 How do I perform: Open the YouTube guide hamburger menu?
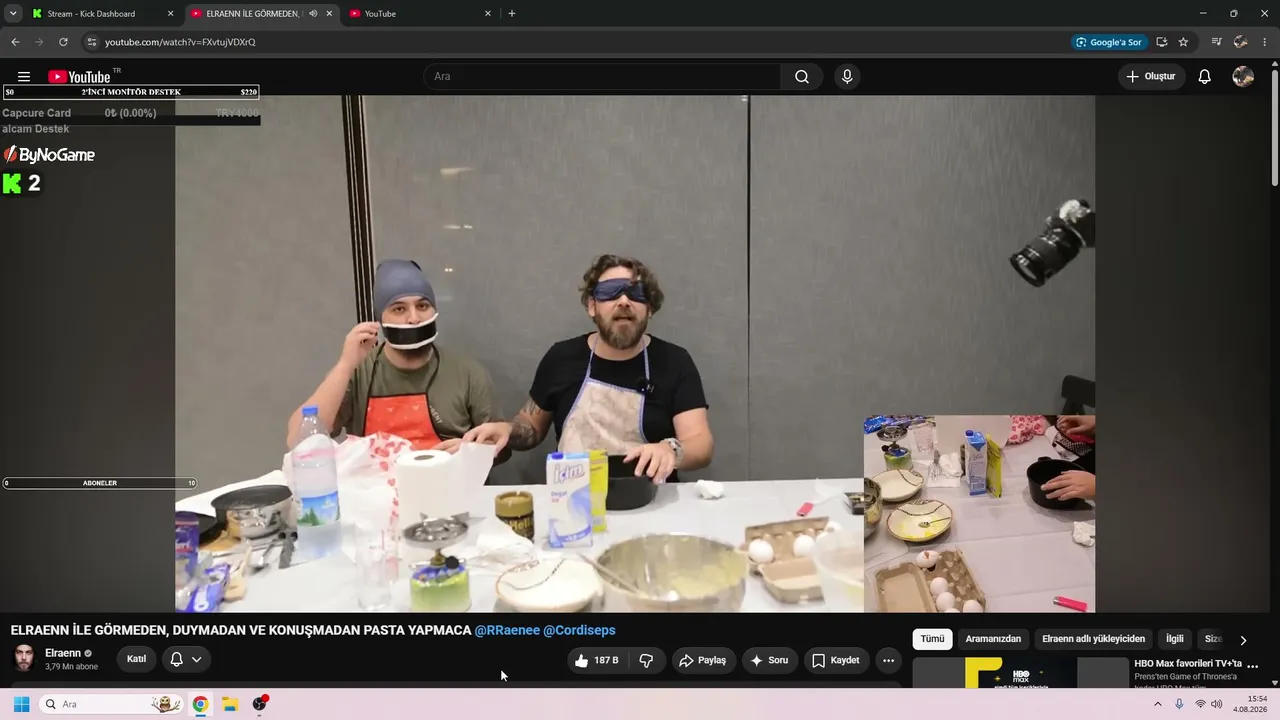(24, 77)
